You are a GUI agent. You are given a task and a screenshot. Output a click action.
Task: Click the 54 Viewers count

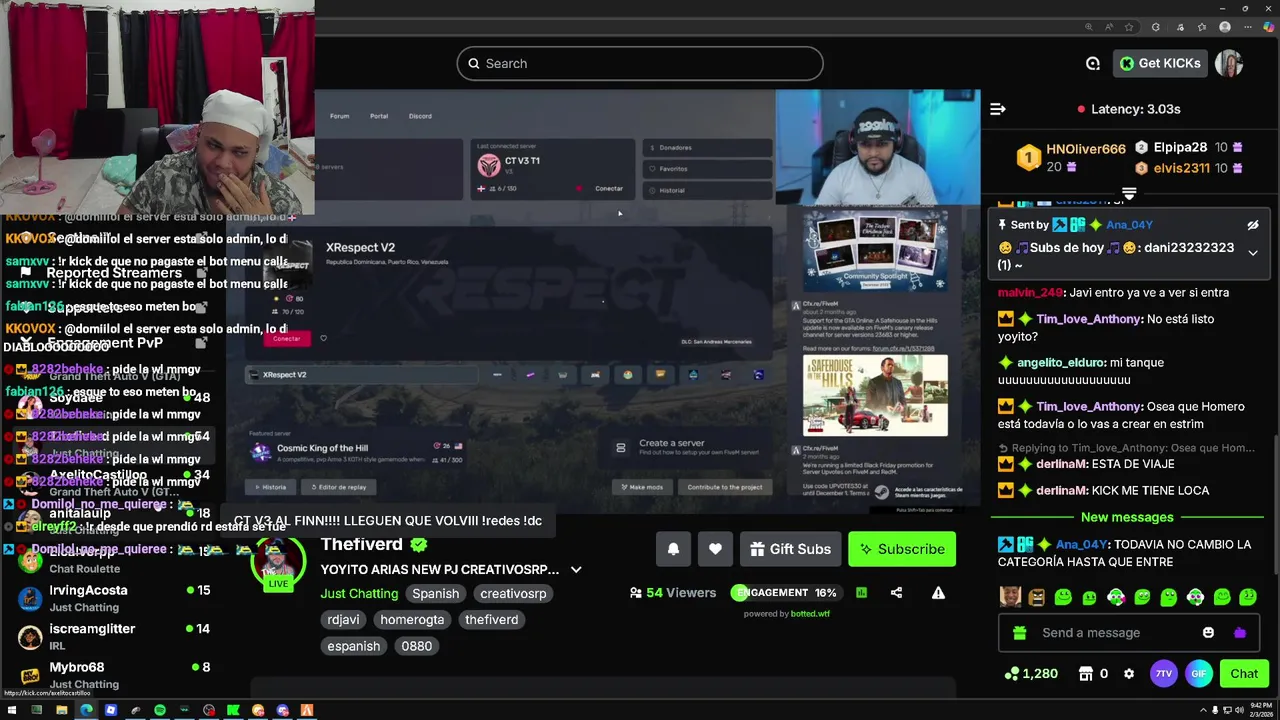pyautogui.click(x=673, y=593)
